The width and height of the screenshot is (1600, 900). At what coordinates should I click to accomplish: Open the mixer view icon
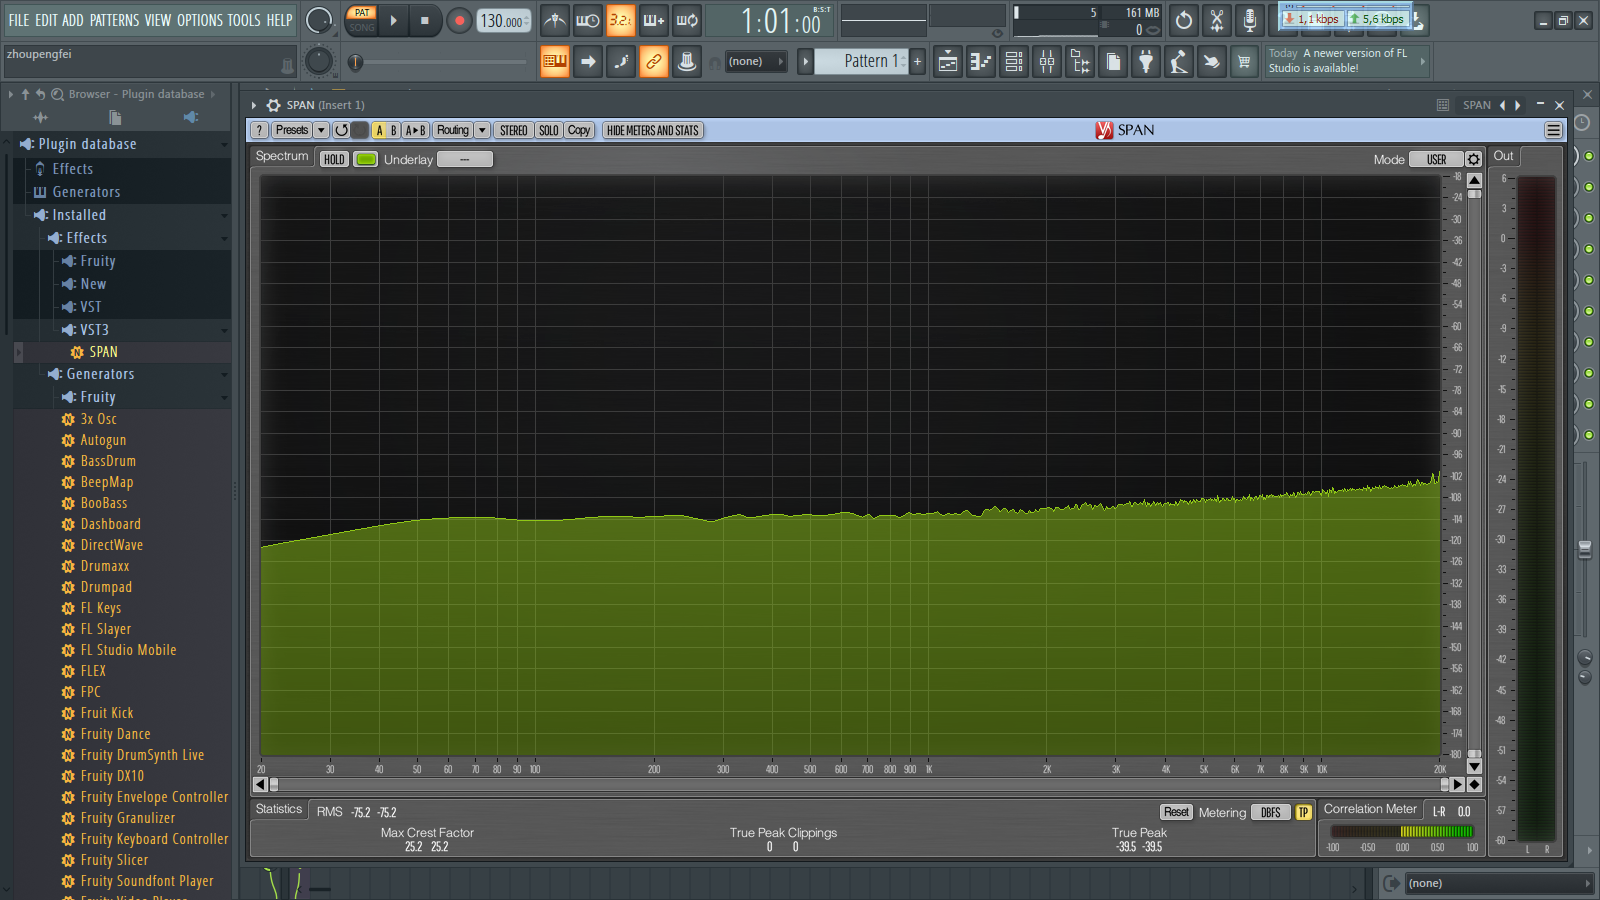point(1047,62)
